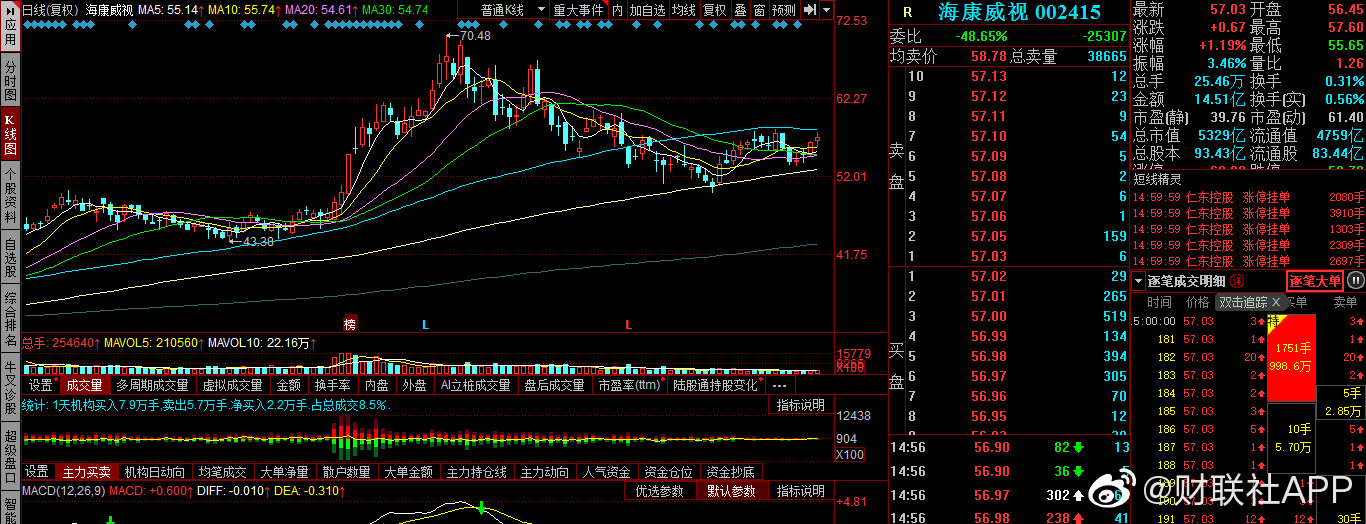Open 牛叉诊股 in left sidebar
Viewport: 1366px width, 524px height.
pos(9,385)
